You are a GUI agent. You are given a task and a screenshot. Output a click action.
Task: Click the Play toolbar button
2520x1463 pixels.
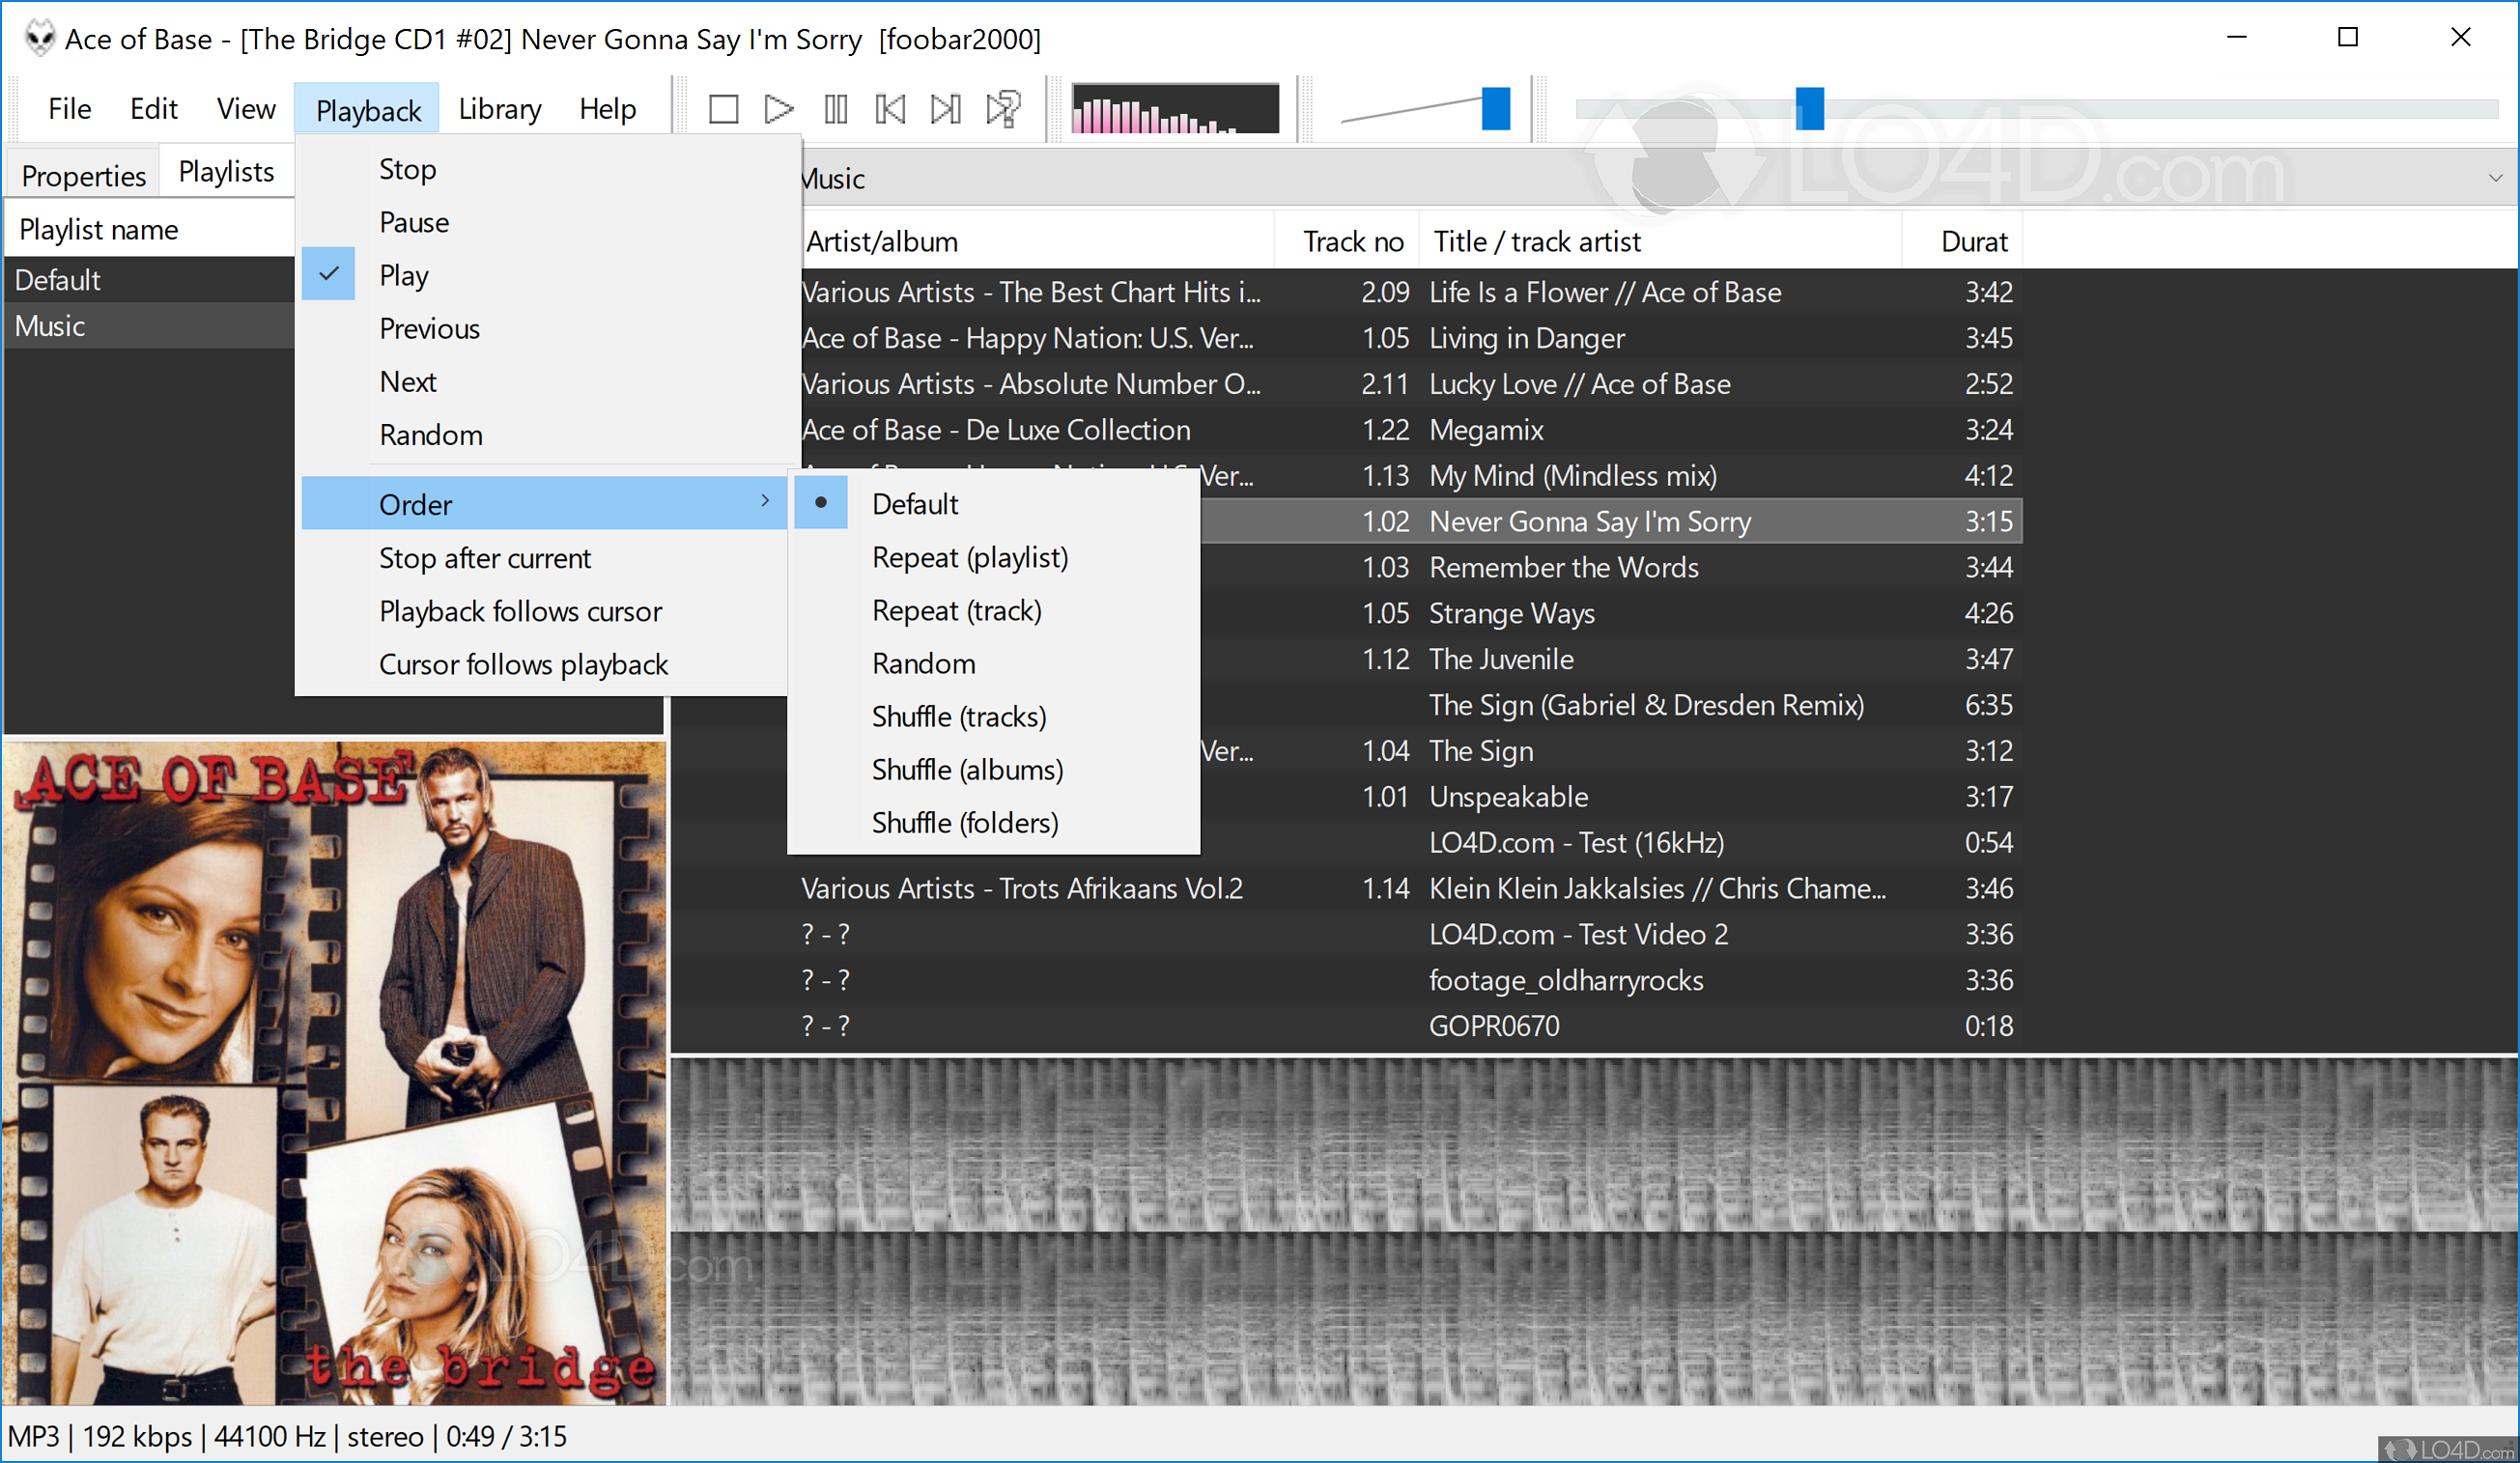point(778,108)
